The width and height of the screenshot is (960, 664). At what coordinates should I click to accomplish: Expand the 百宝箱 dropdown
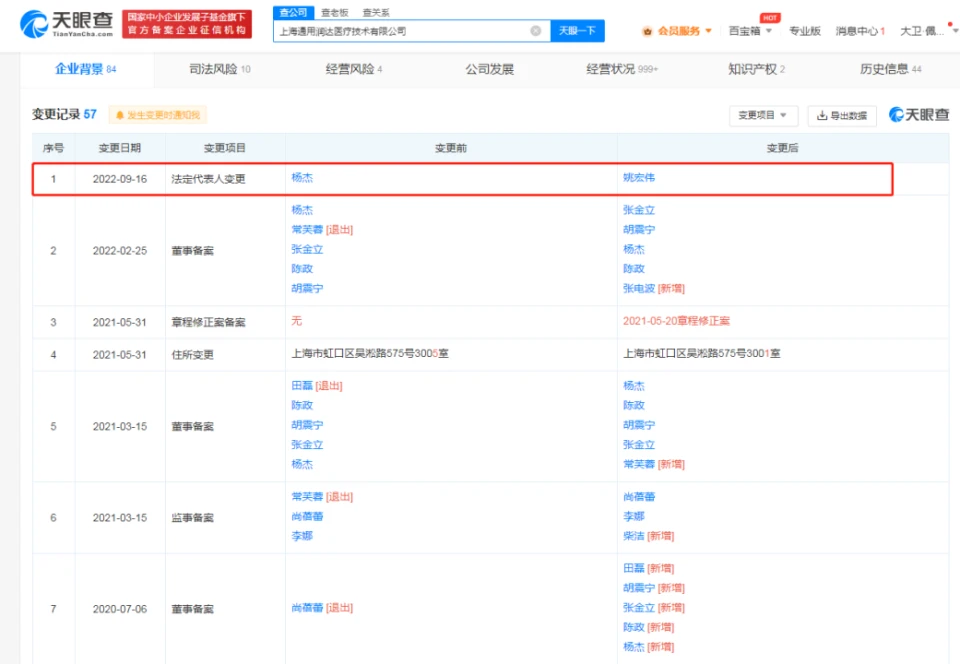click(768, 31)
